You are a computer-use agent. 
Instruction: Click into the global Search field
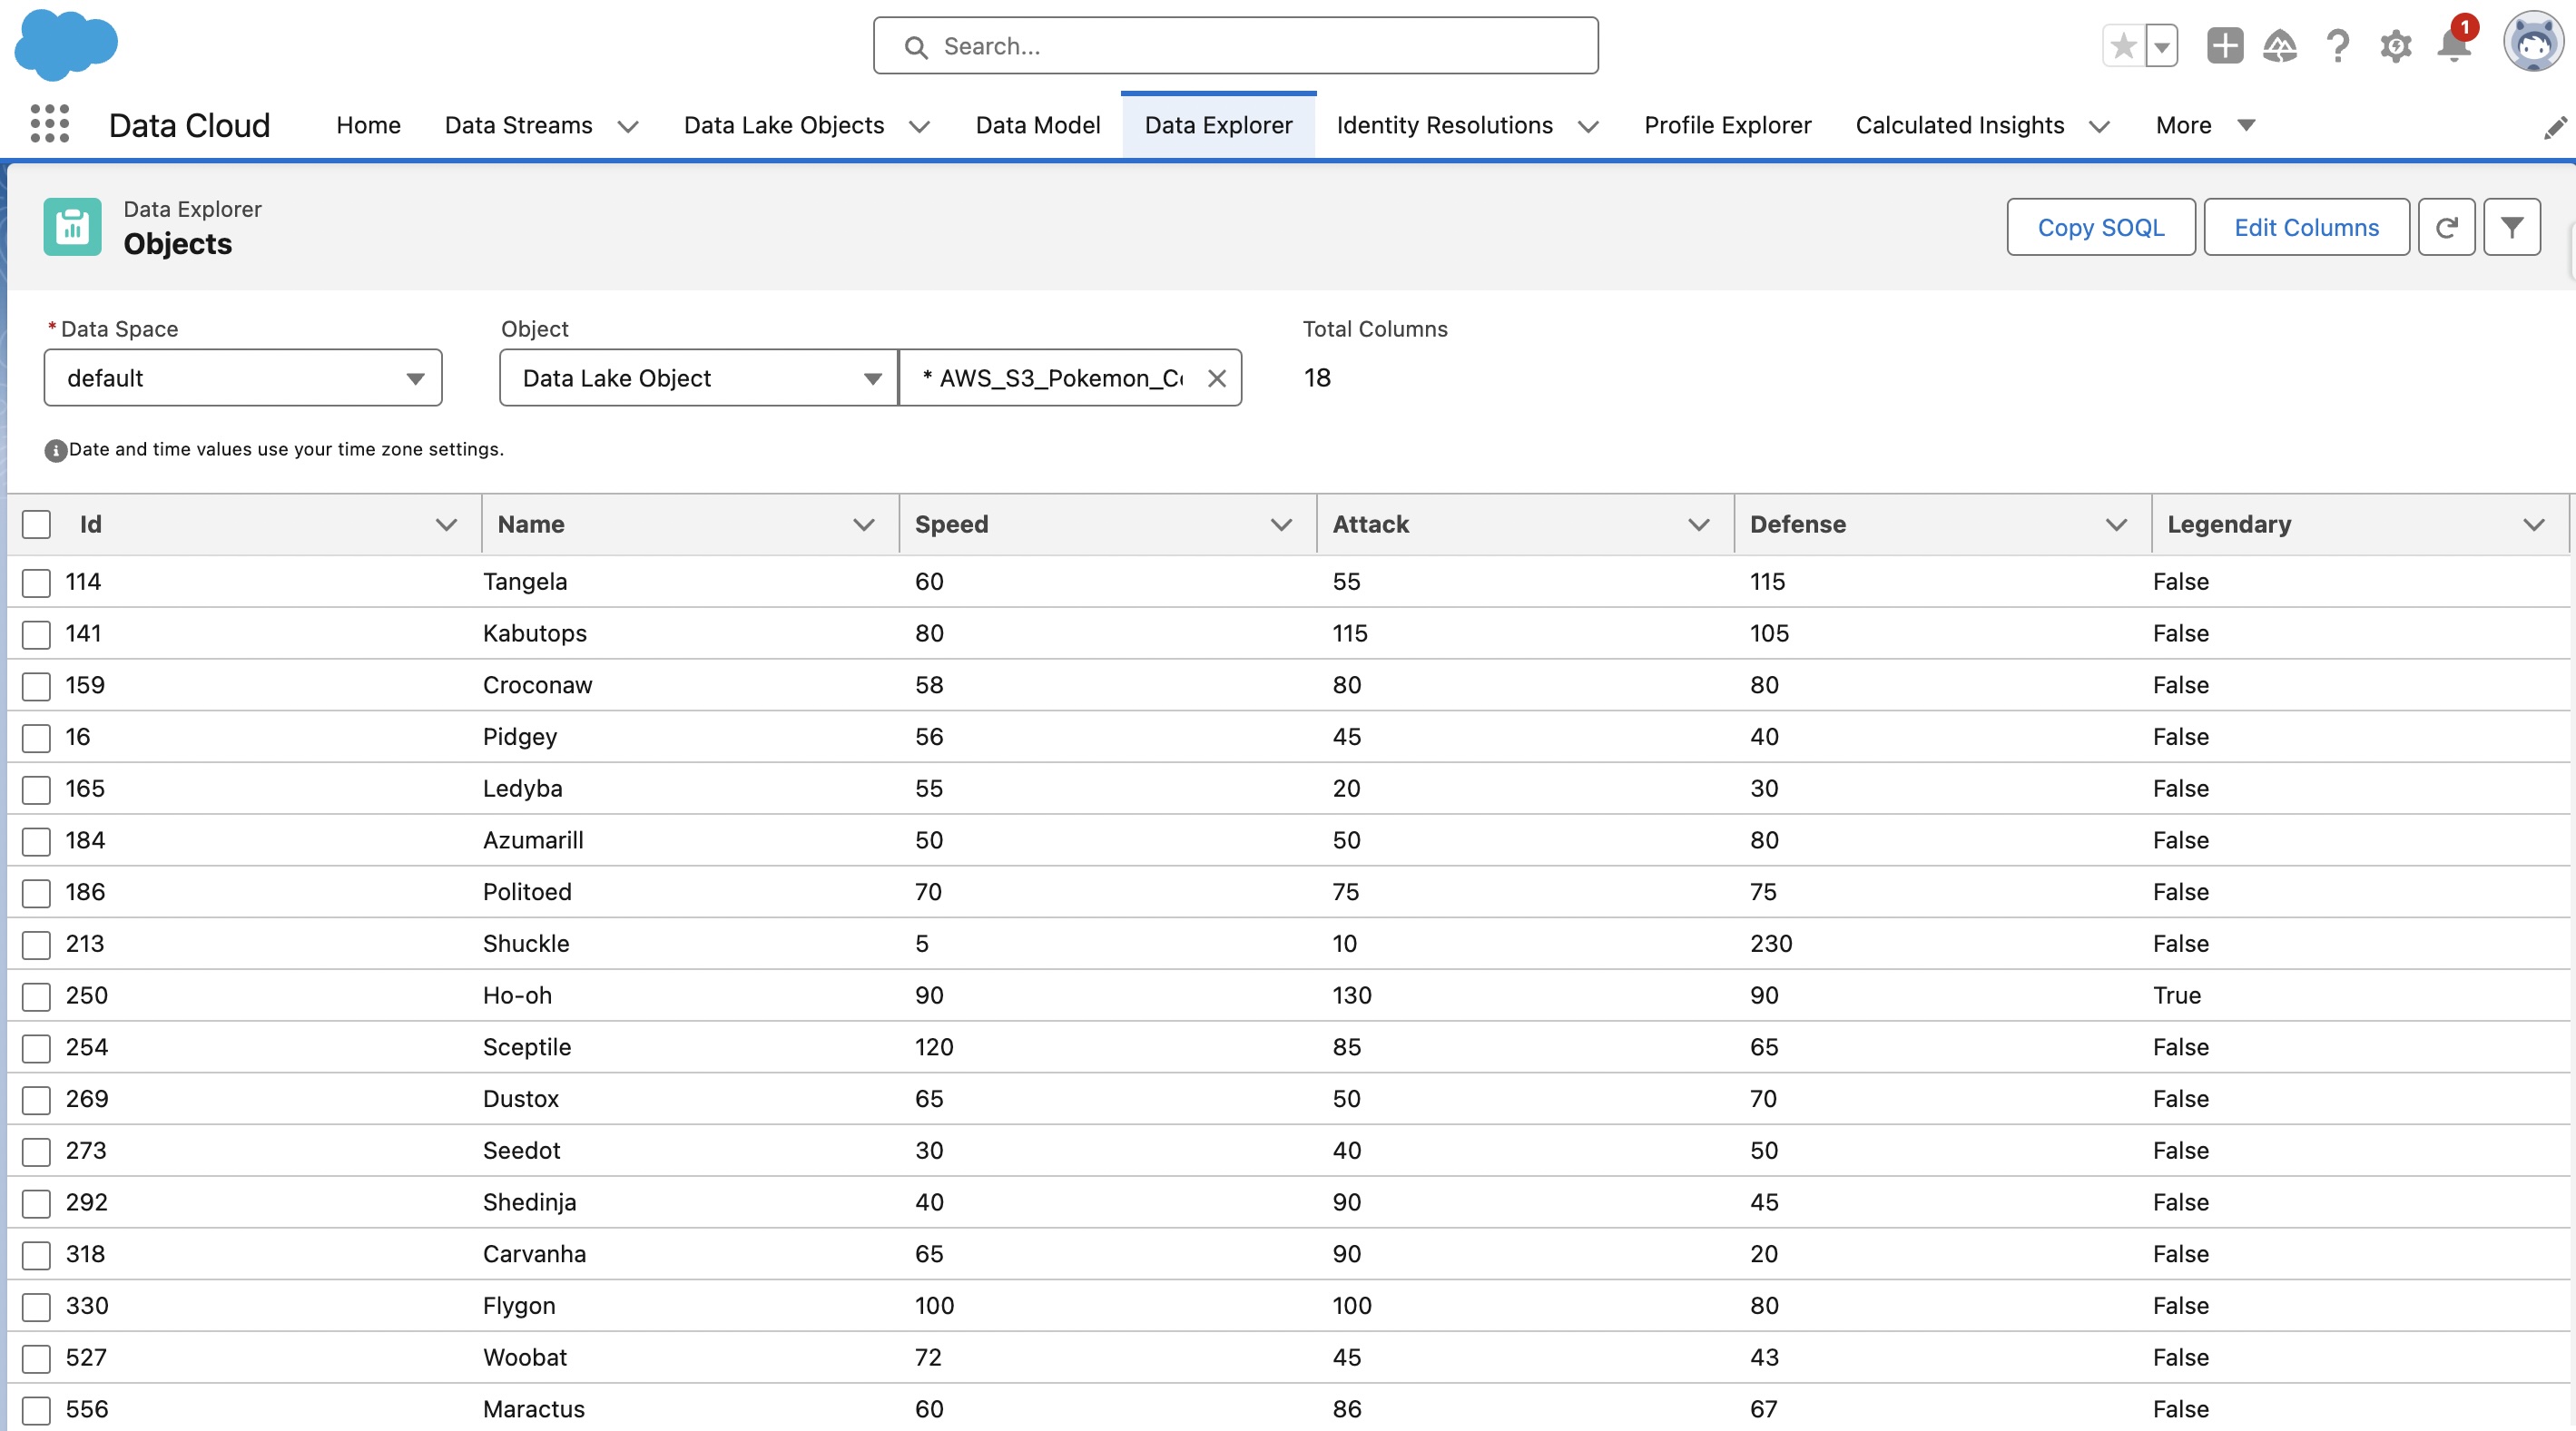[x=1235, y=45]
